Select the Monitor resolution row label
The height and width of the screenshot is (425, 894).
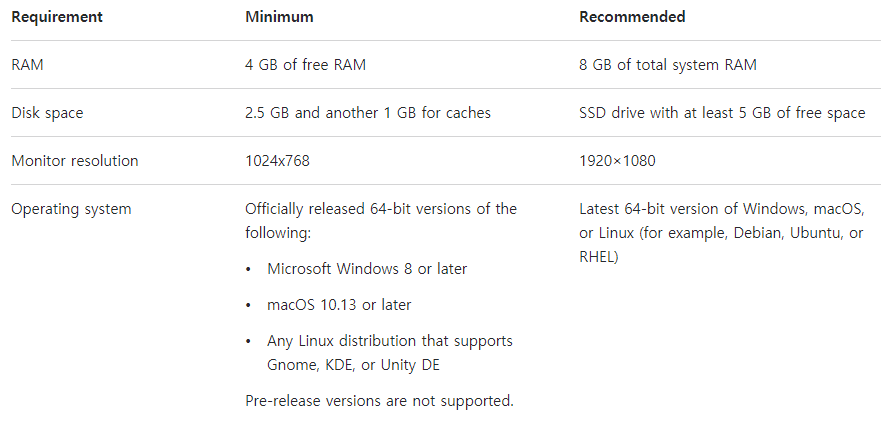coord(75,161)
